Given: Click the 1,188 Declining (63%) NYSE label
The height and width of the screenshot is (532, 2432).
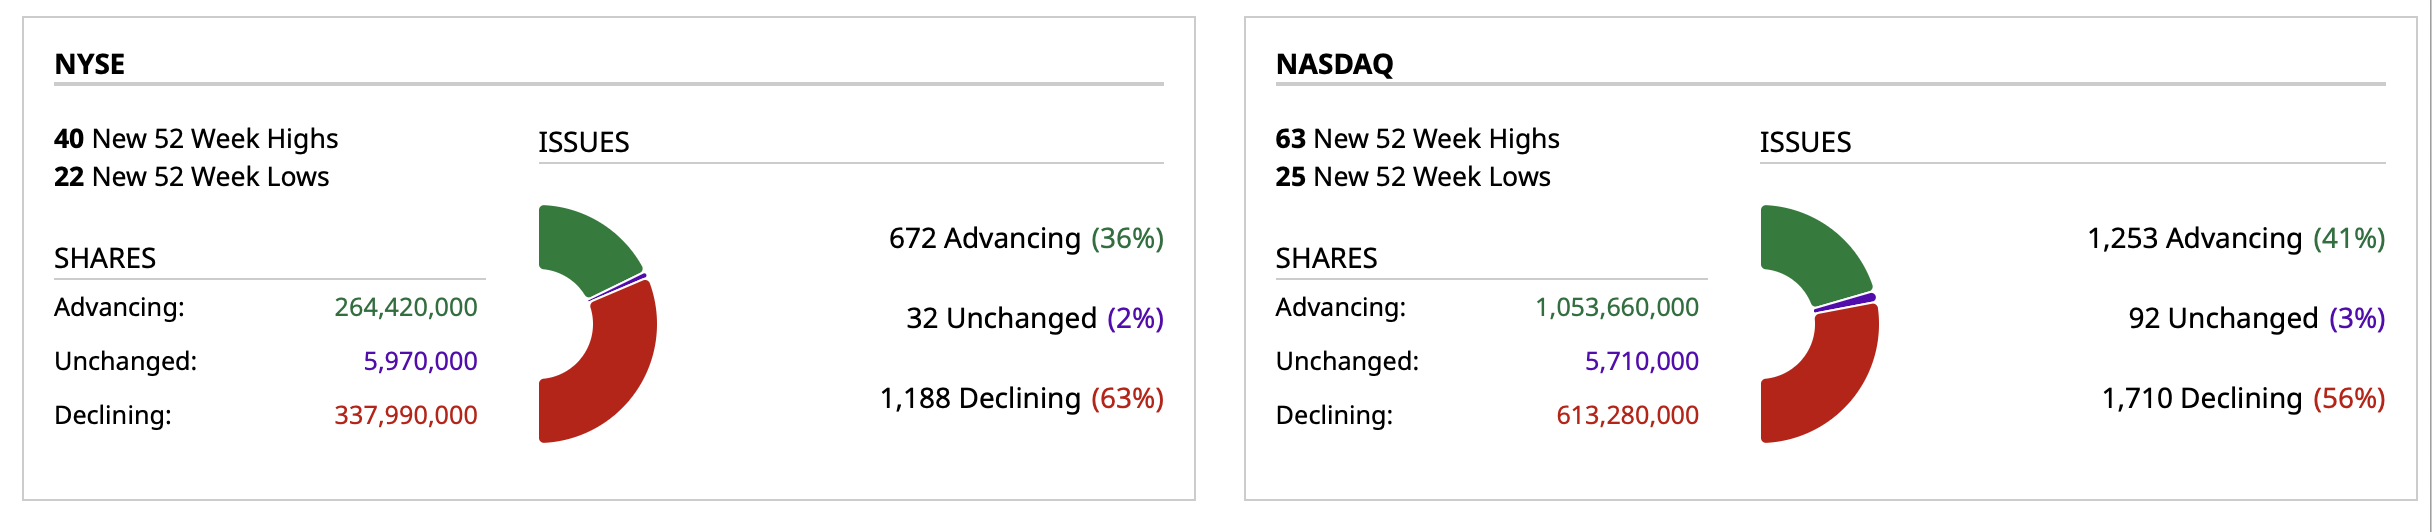Looking at the screenshot, I should tap(1021, 398).
